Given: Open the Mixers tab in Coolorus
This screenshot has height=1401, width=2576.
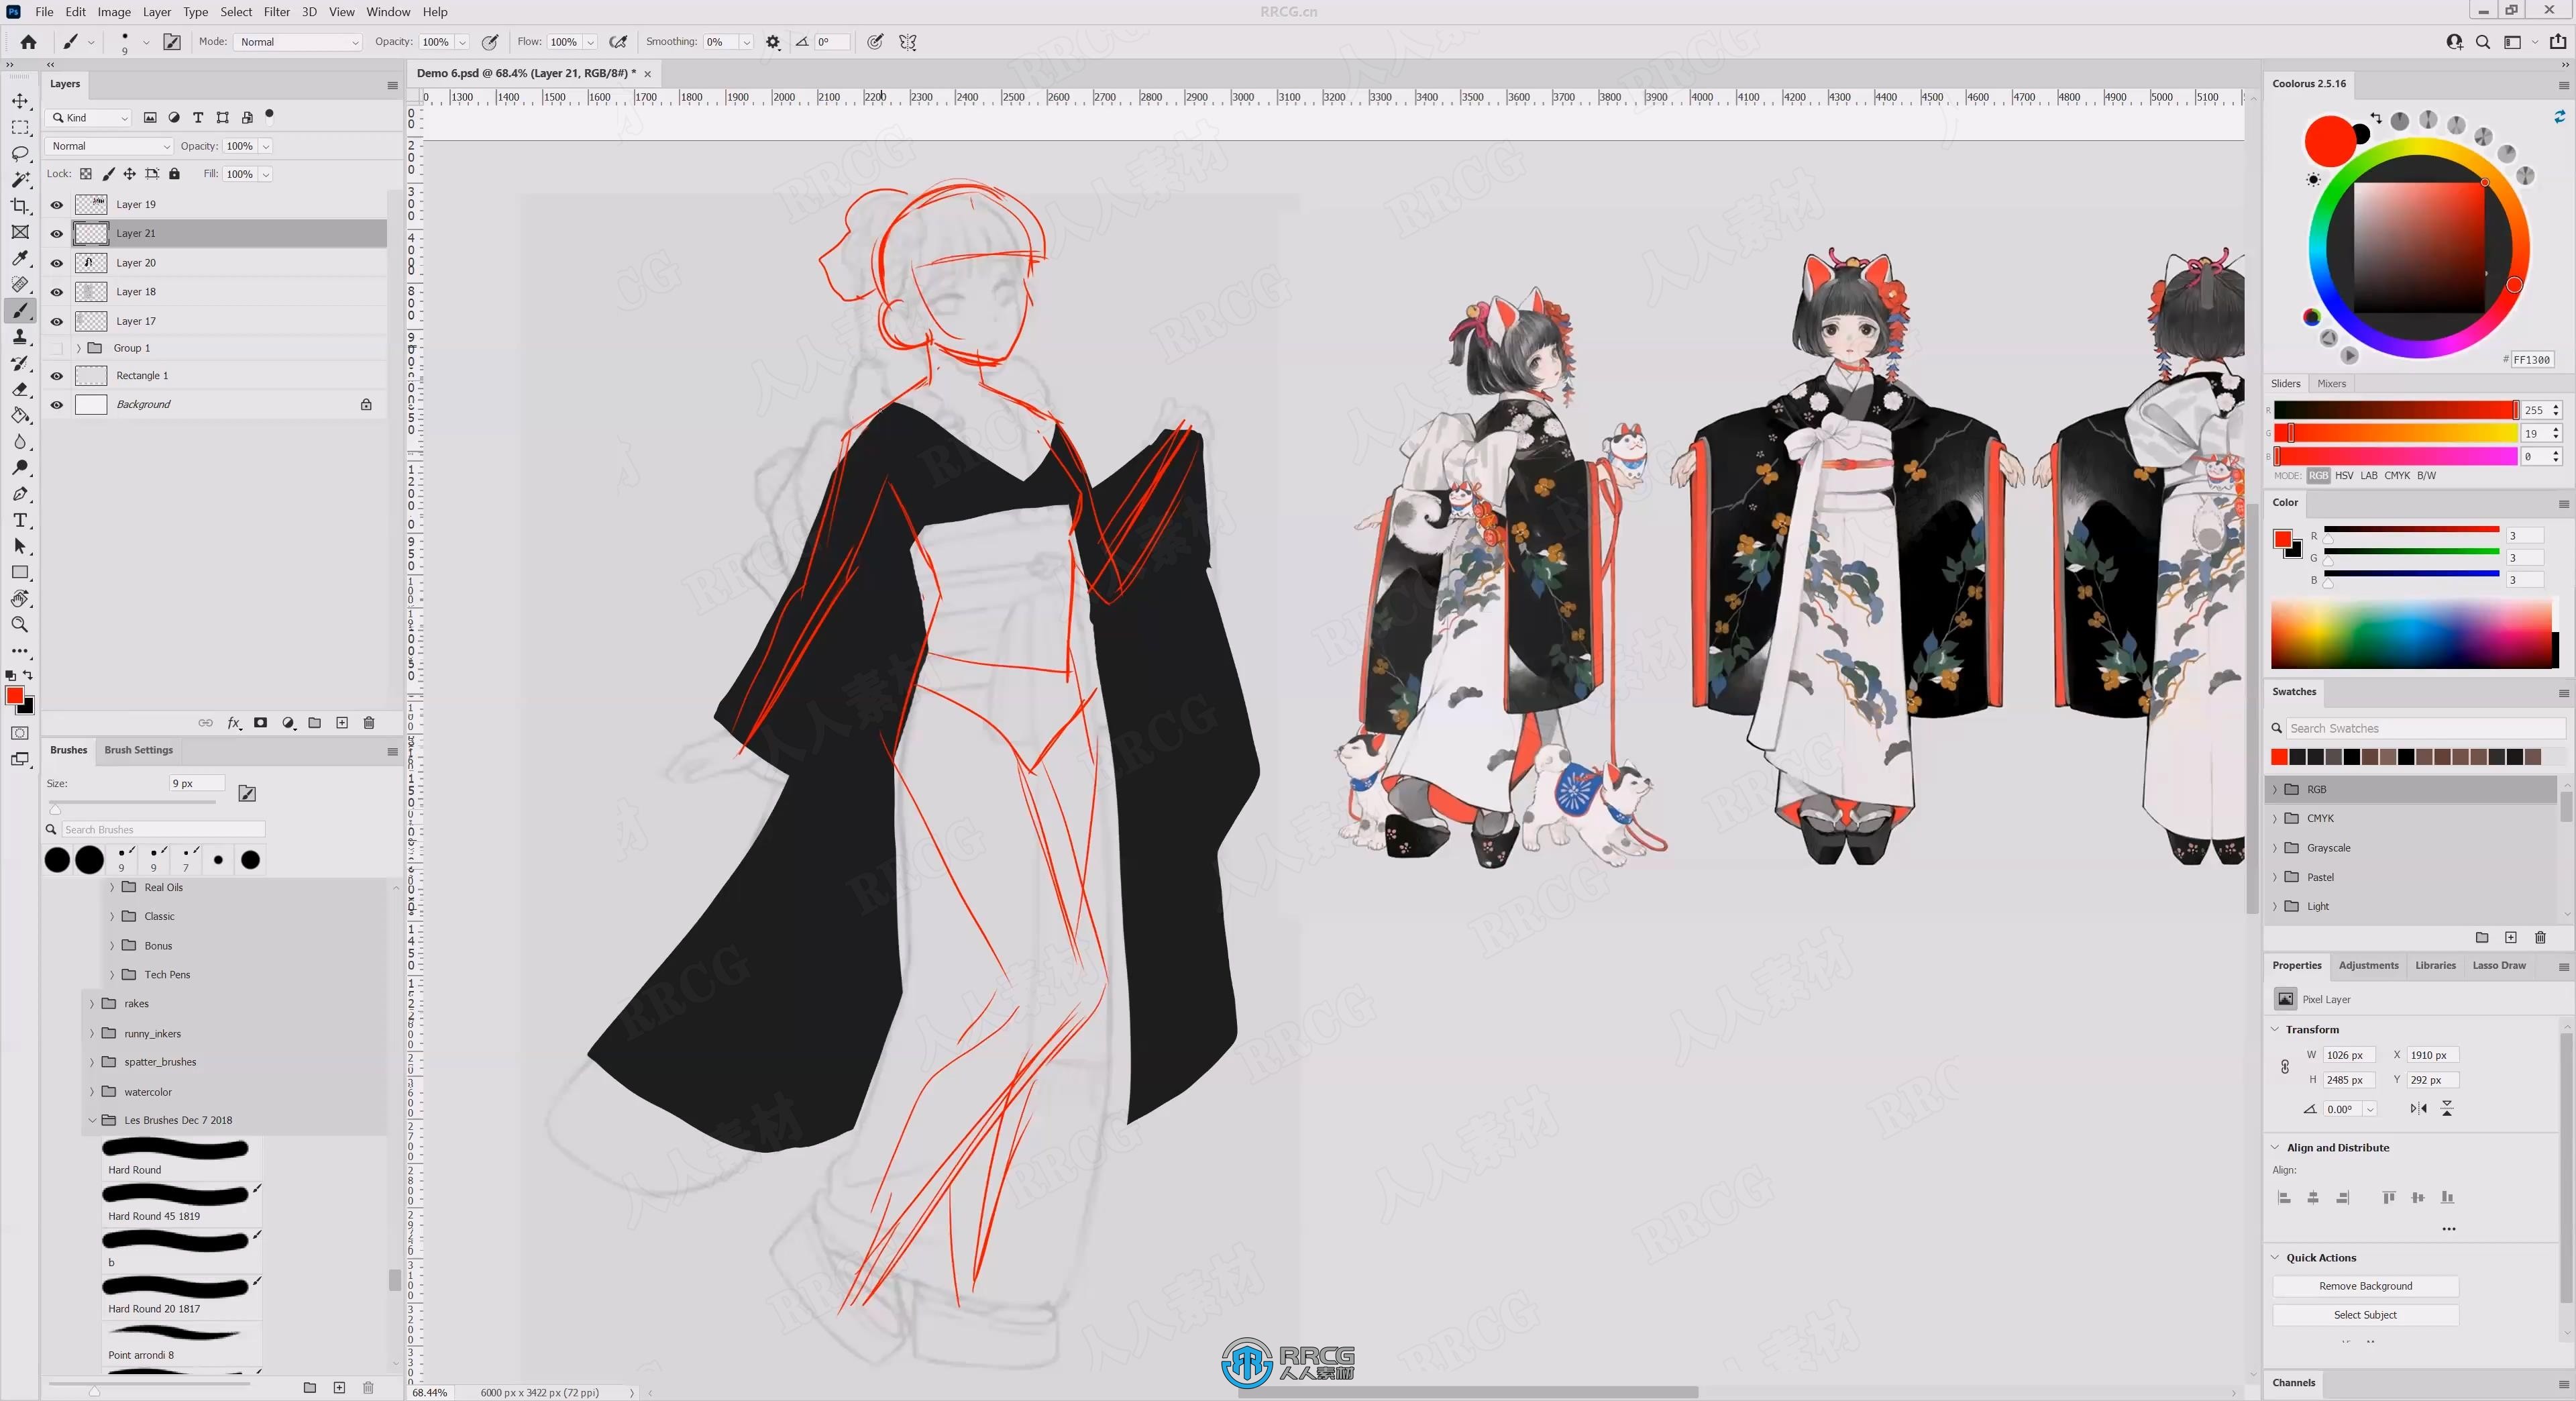Looking at the screenshot, I should [x=2331, y=384].
